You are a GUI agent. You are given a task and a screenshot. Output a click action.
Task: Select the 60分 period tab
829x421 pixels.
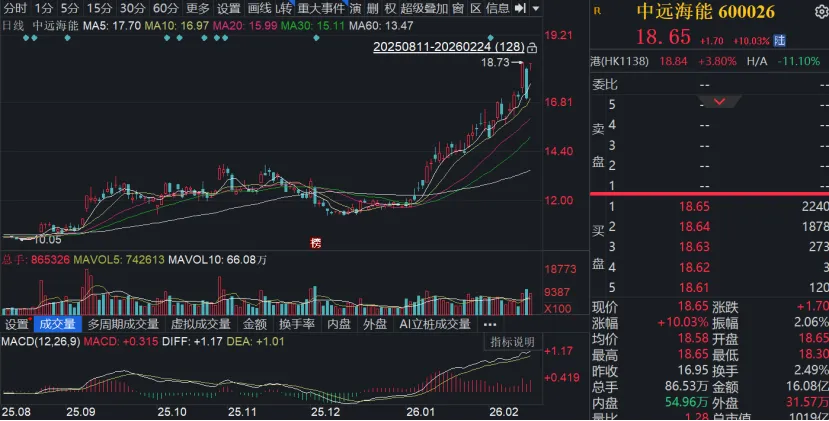(x=165, y=8)
